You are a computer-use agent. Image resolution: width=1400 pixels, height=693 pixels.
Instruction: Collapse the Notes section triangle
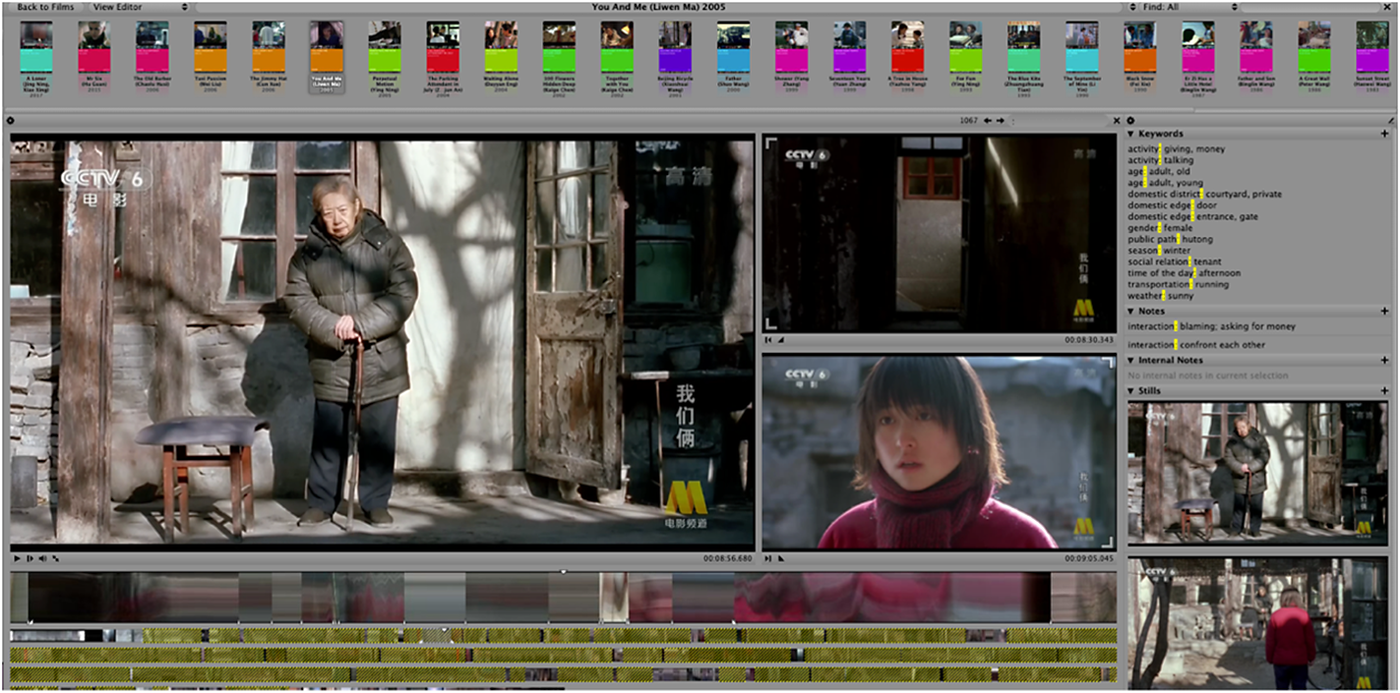coord(1132,311)
